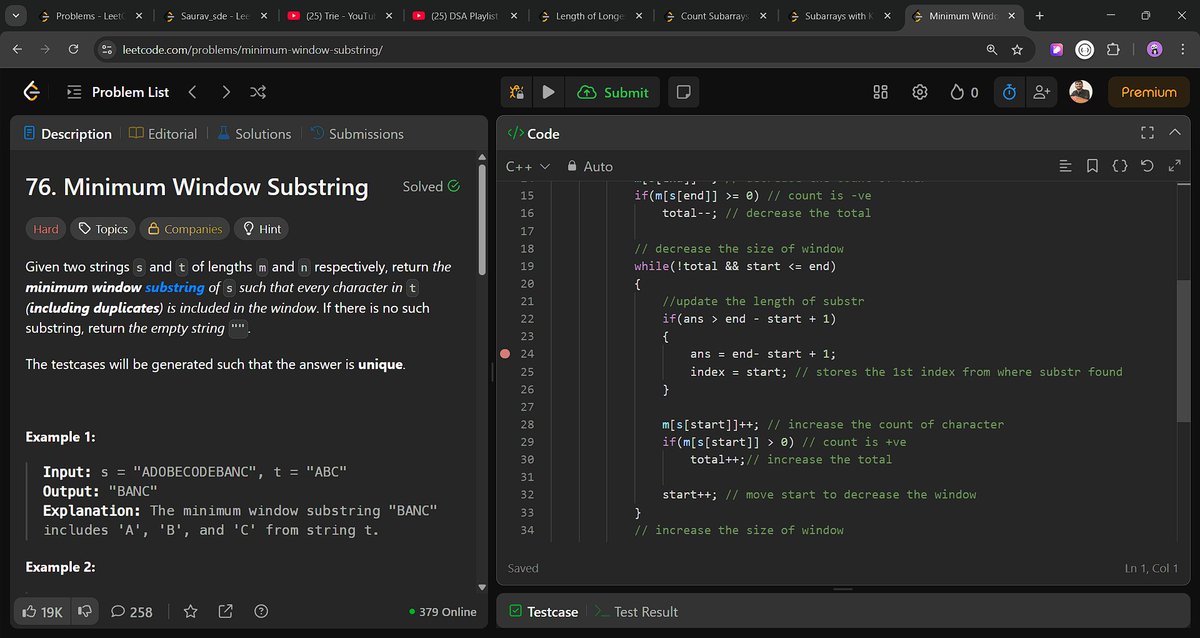Click the curly braces snippet icon
The width and height of the screenshot is (1200, 638).
click(x=1119, y=166)
